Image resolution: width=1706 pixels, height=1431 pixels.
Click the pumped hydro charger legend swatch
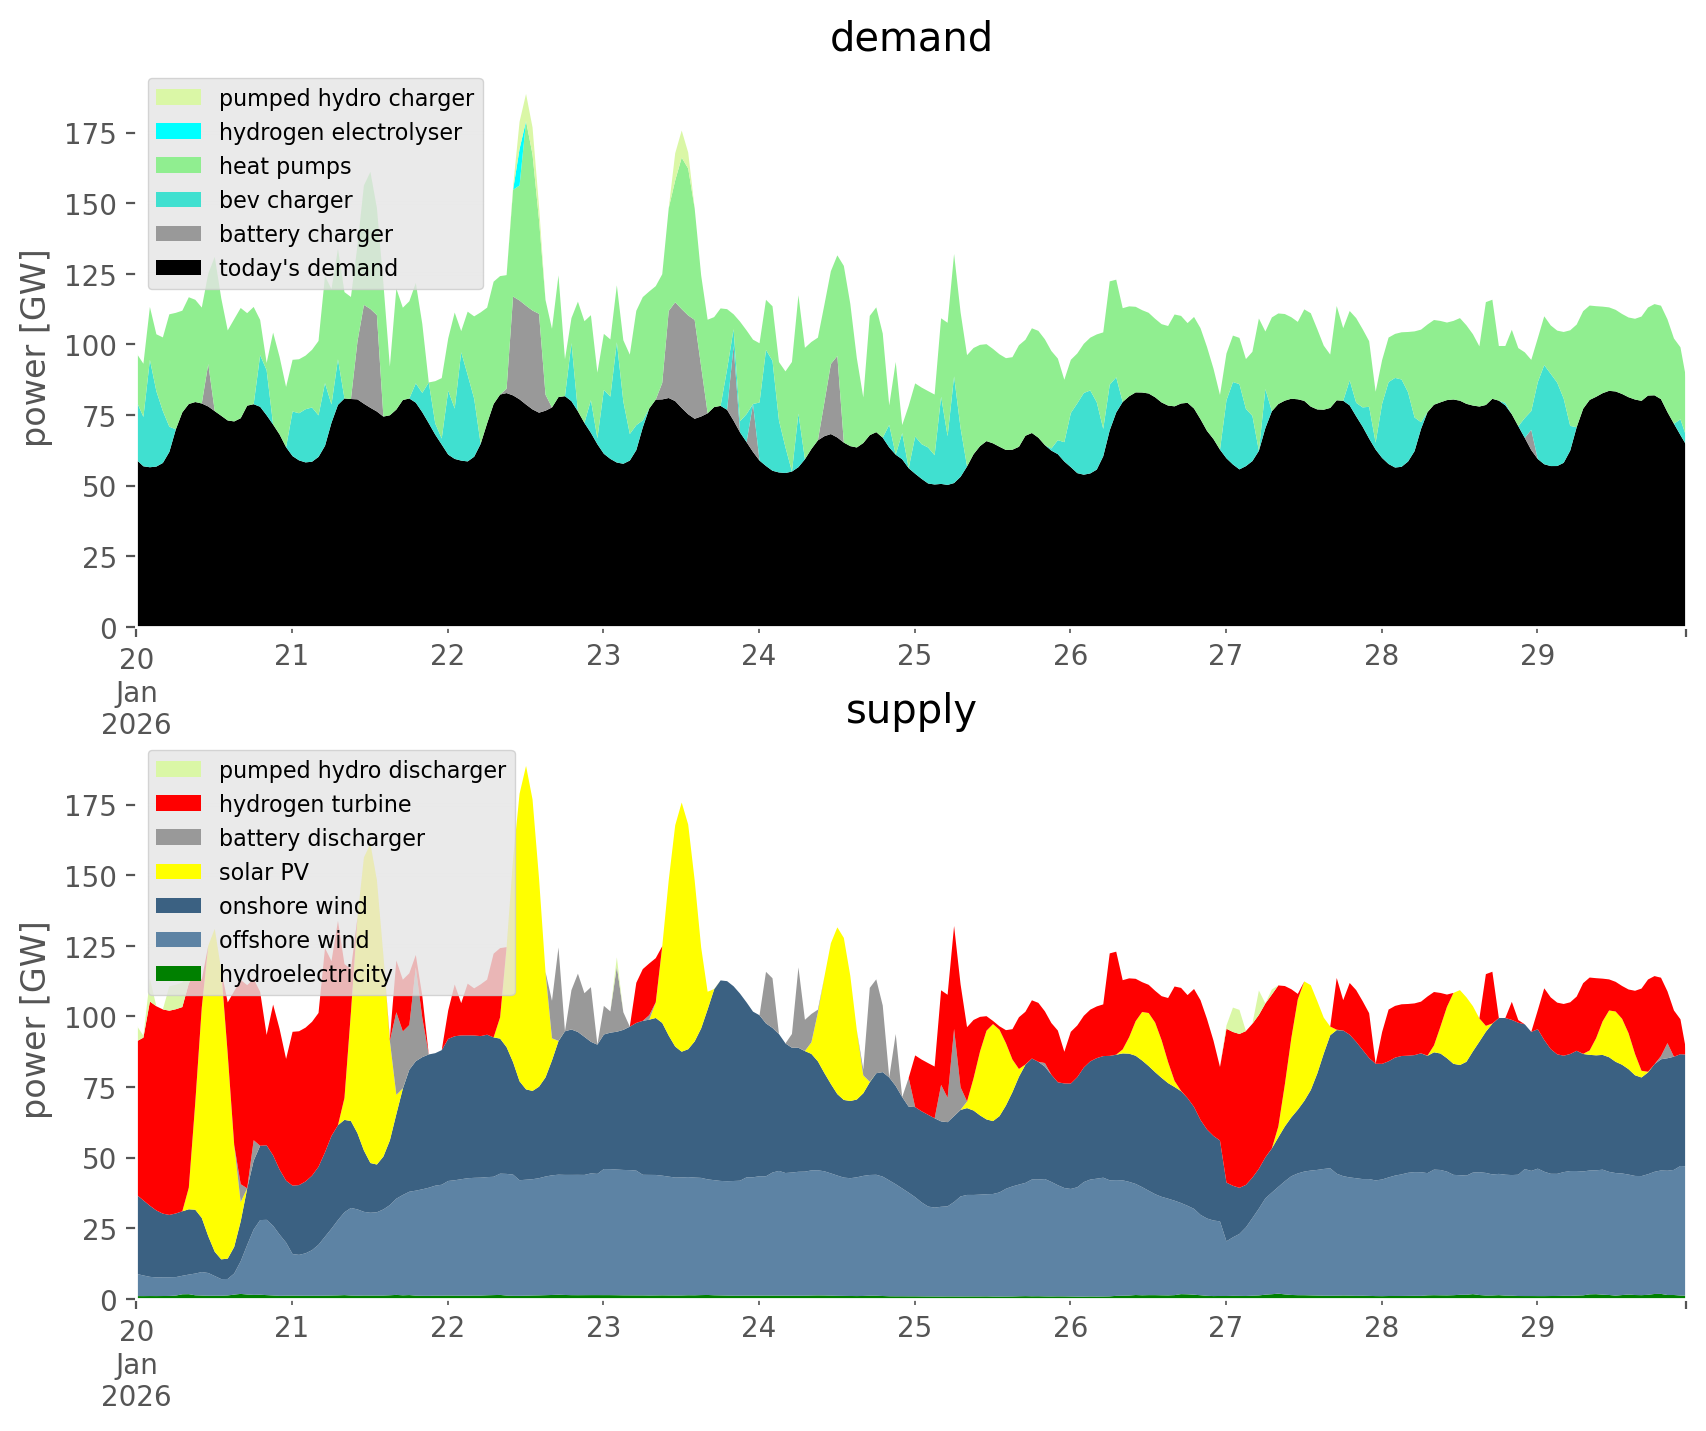[179, 98]
